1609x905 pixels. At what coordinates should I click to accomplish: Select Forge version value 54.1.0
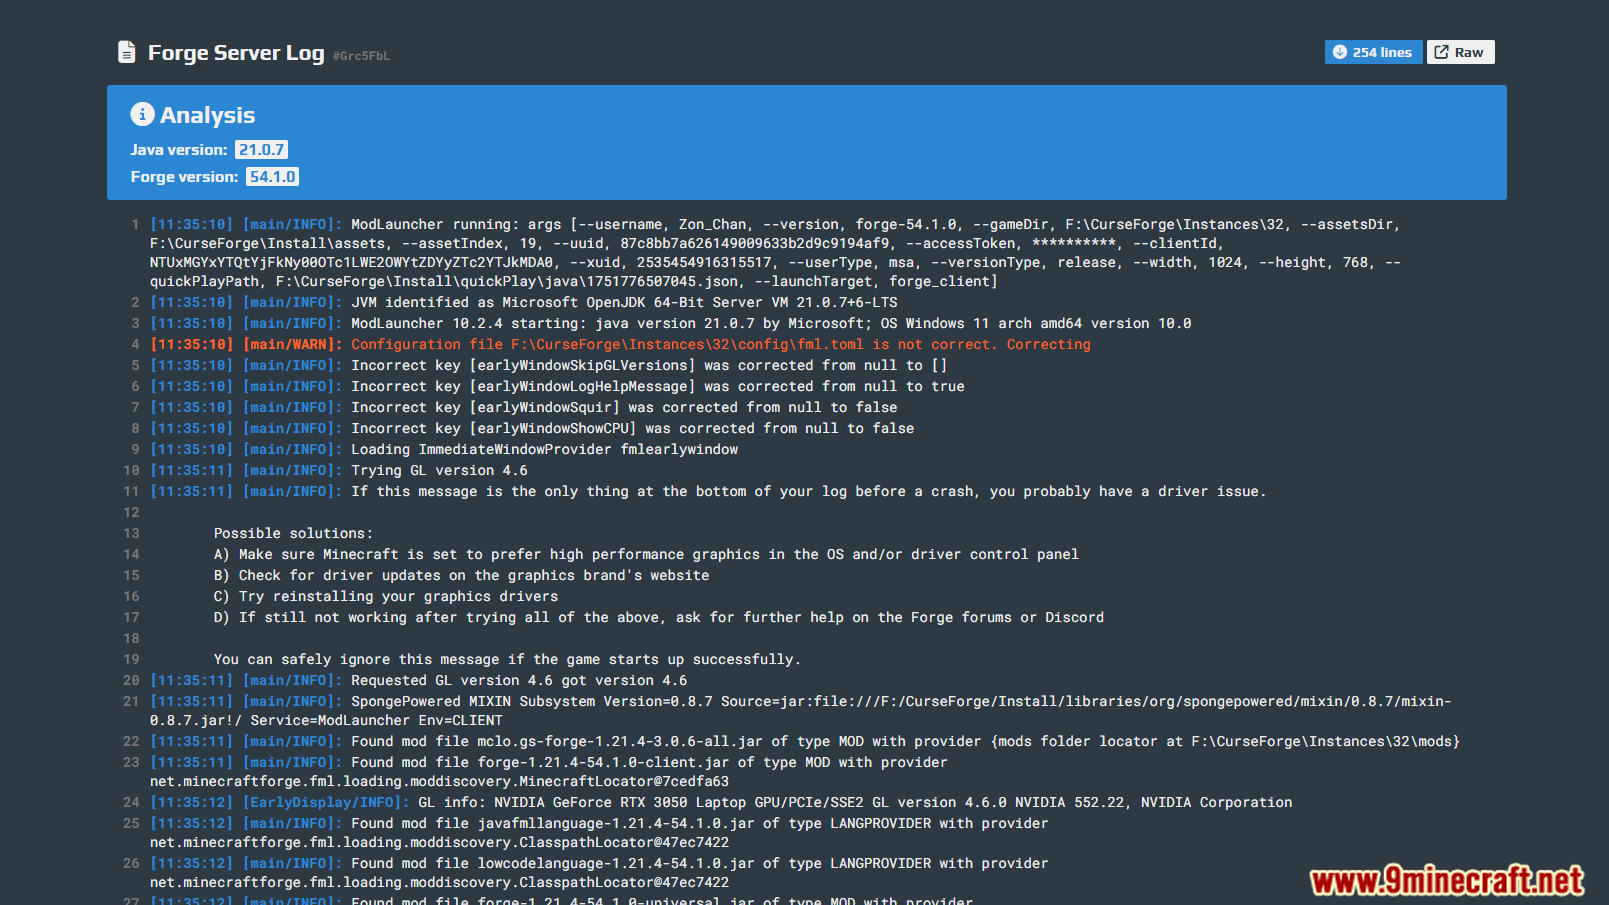coord(272,177)
